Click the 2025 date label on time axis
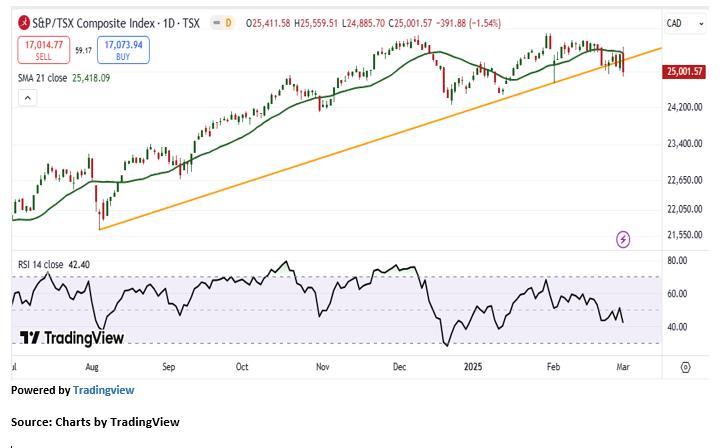This screenshot has height=448, width=723. click(x=476, y=367)
